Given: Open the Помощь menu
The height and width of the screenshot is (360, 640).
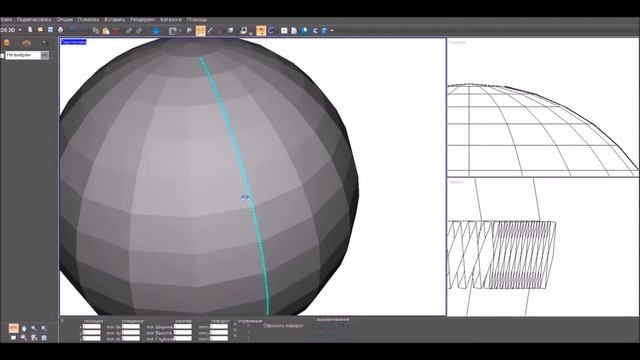Looking at the screenshot, I should tap(197, 20).
